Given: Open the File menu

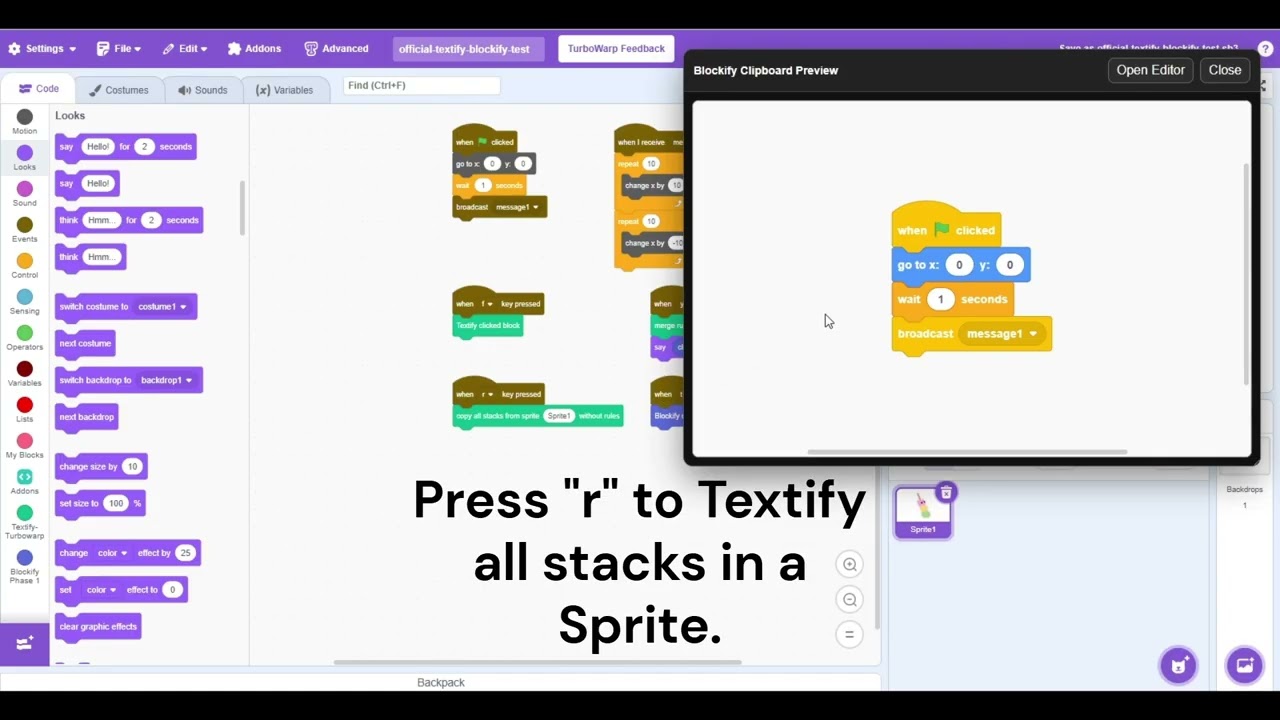Looking at the screenshot, I should click(x=118, y=48).
